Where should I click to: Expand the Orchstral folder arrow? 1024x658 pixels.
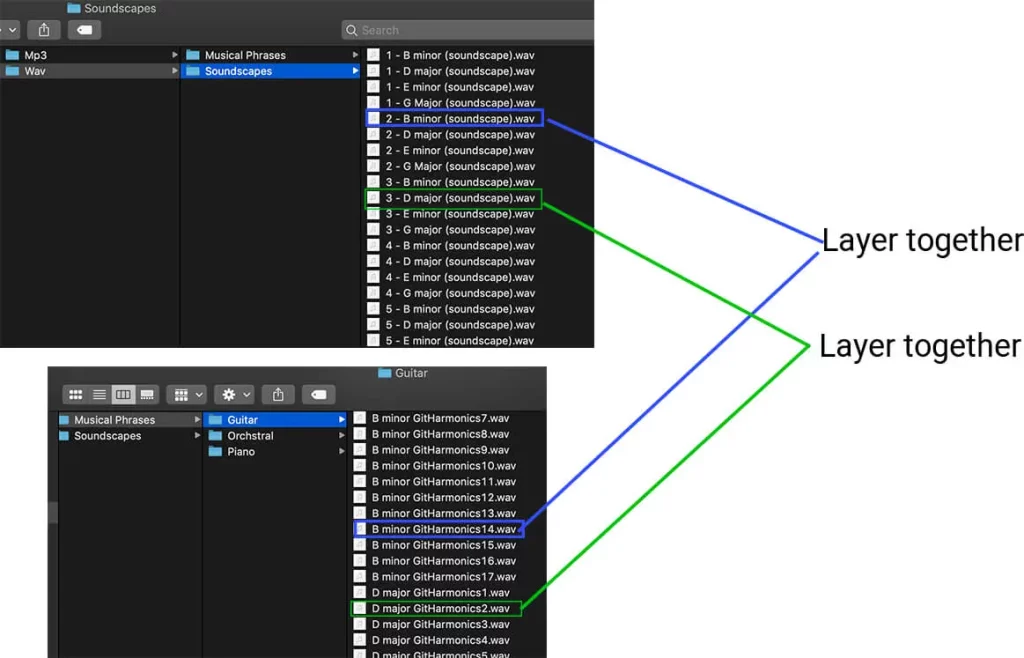point(342,436)
